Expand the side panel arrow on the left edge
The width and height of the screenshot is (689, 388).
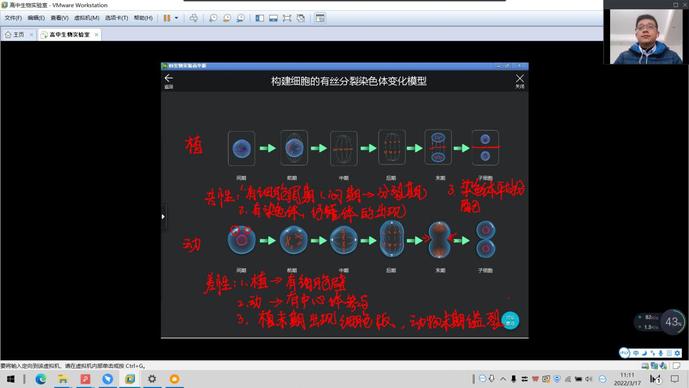[163, 217]
